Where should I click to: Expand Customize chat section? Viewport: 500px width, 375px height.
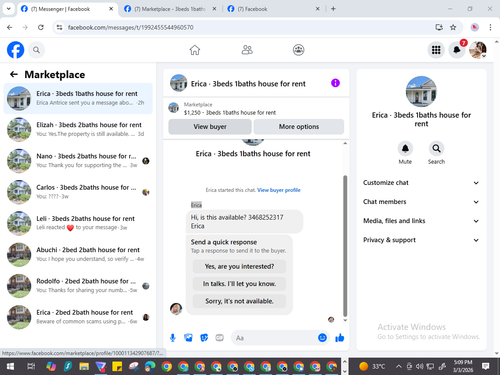point(421,183)
